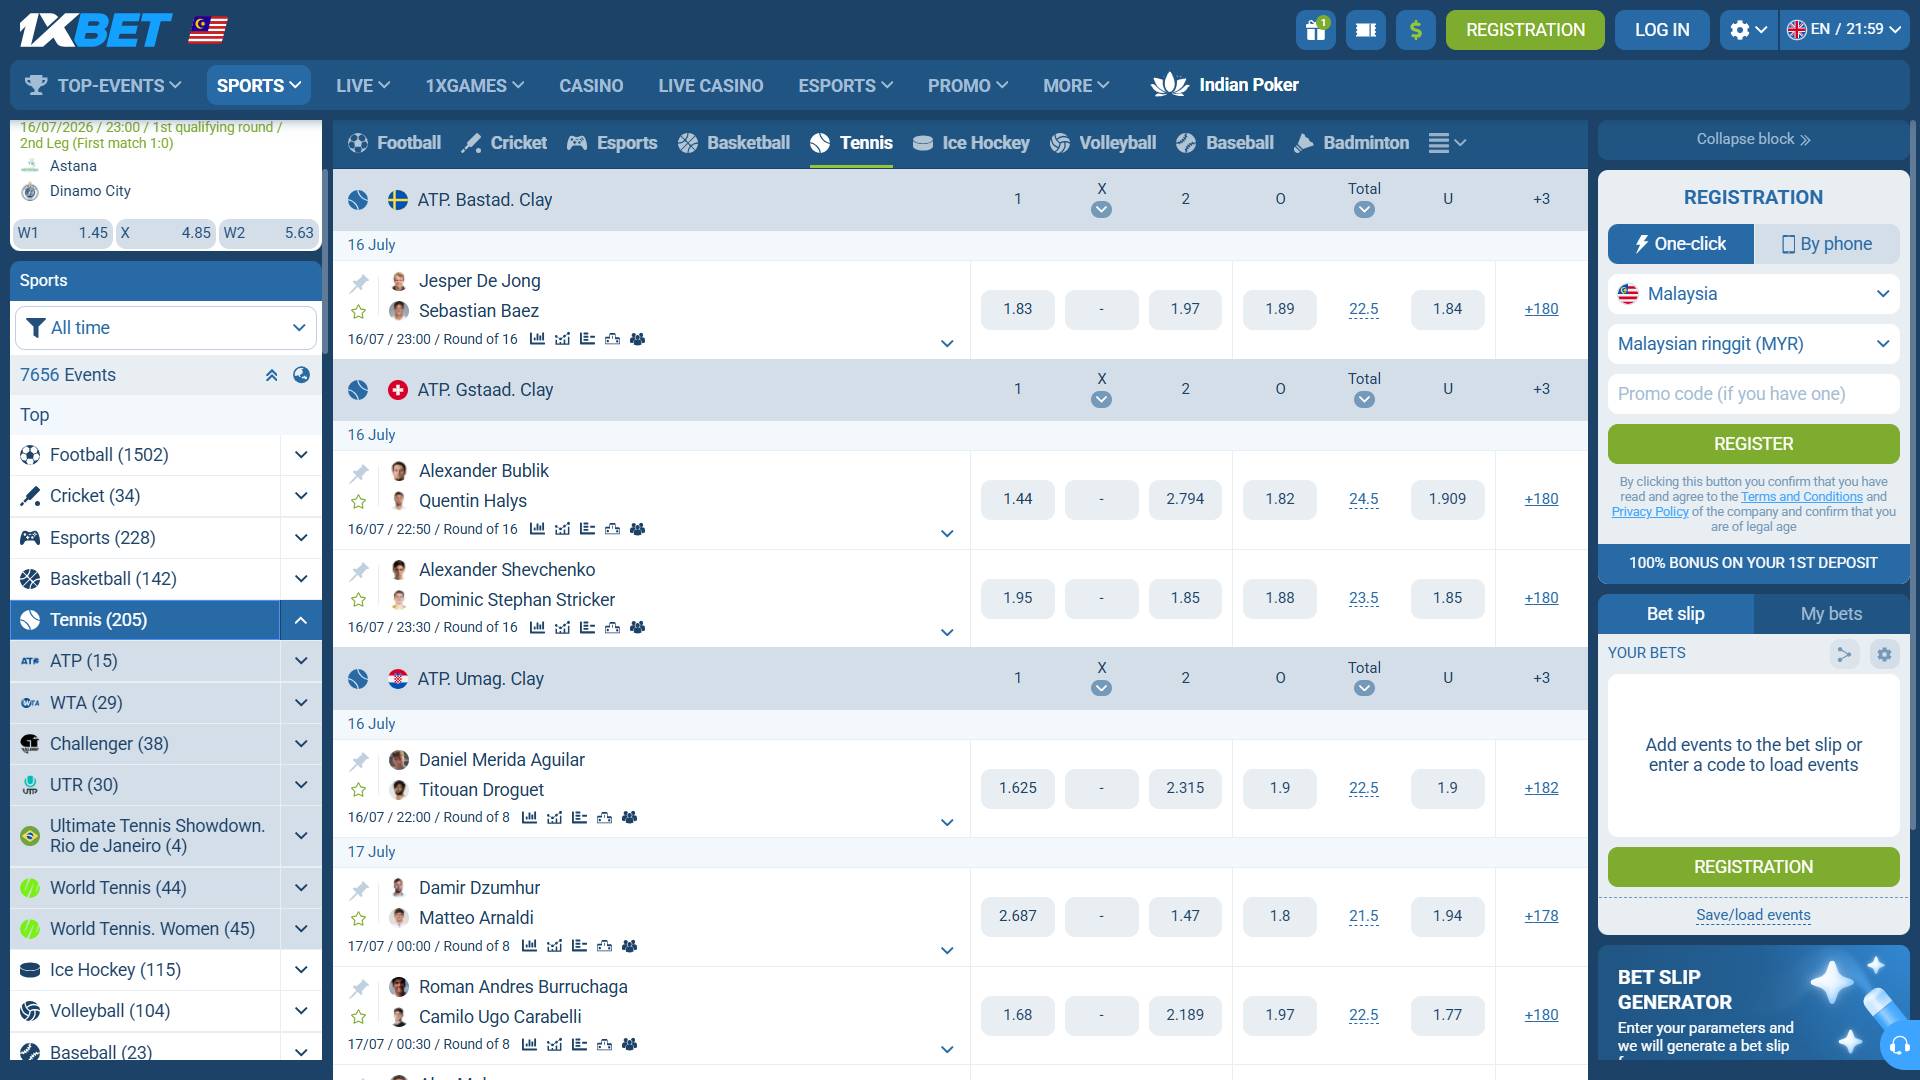Favorite the Dzumhur vs Arnaldi star
The image size is (1920, 1080).
pos(359,918)
